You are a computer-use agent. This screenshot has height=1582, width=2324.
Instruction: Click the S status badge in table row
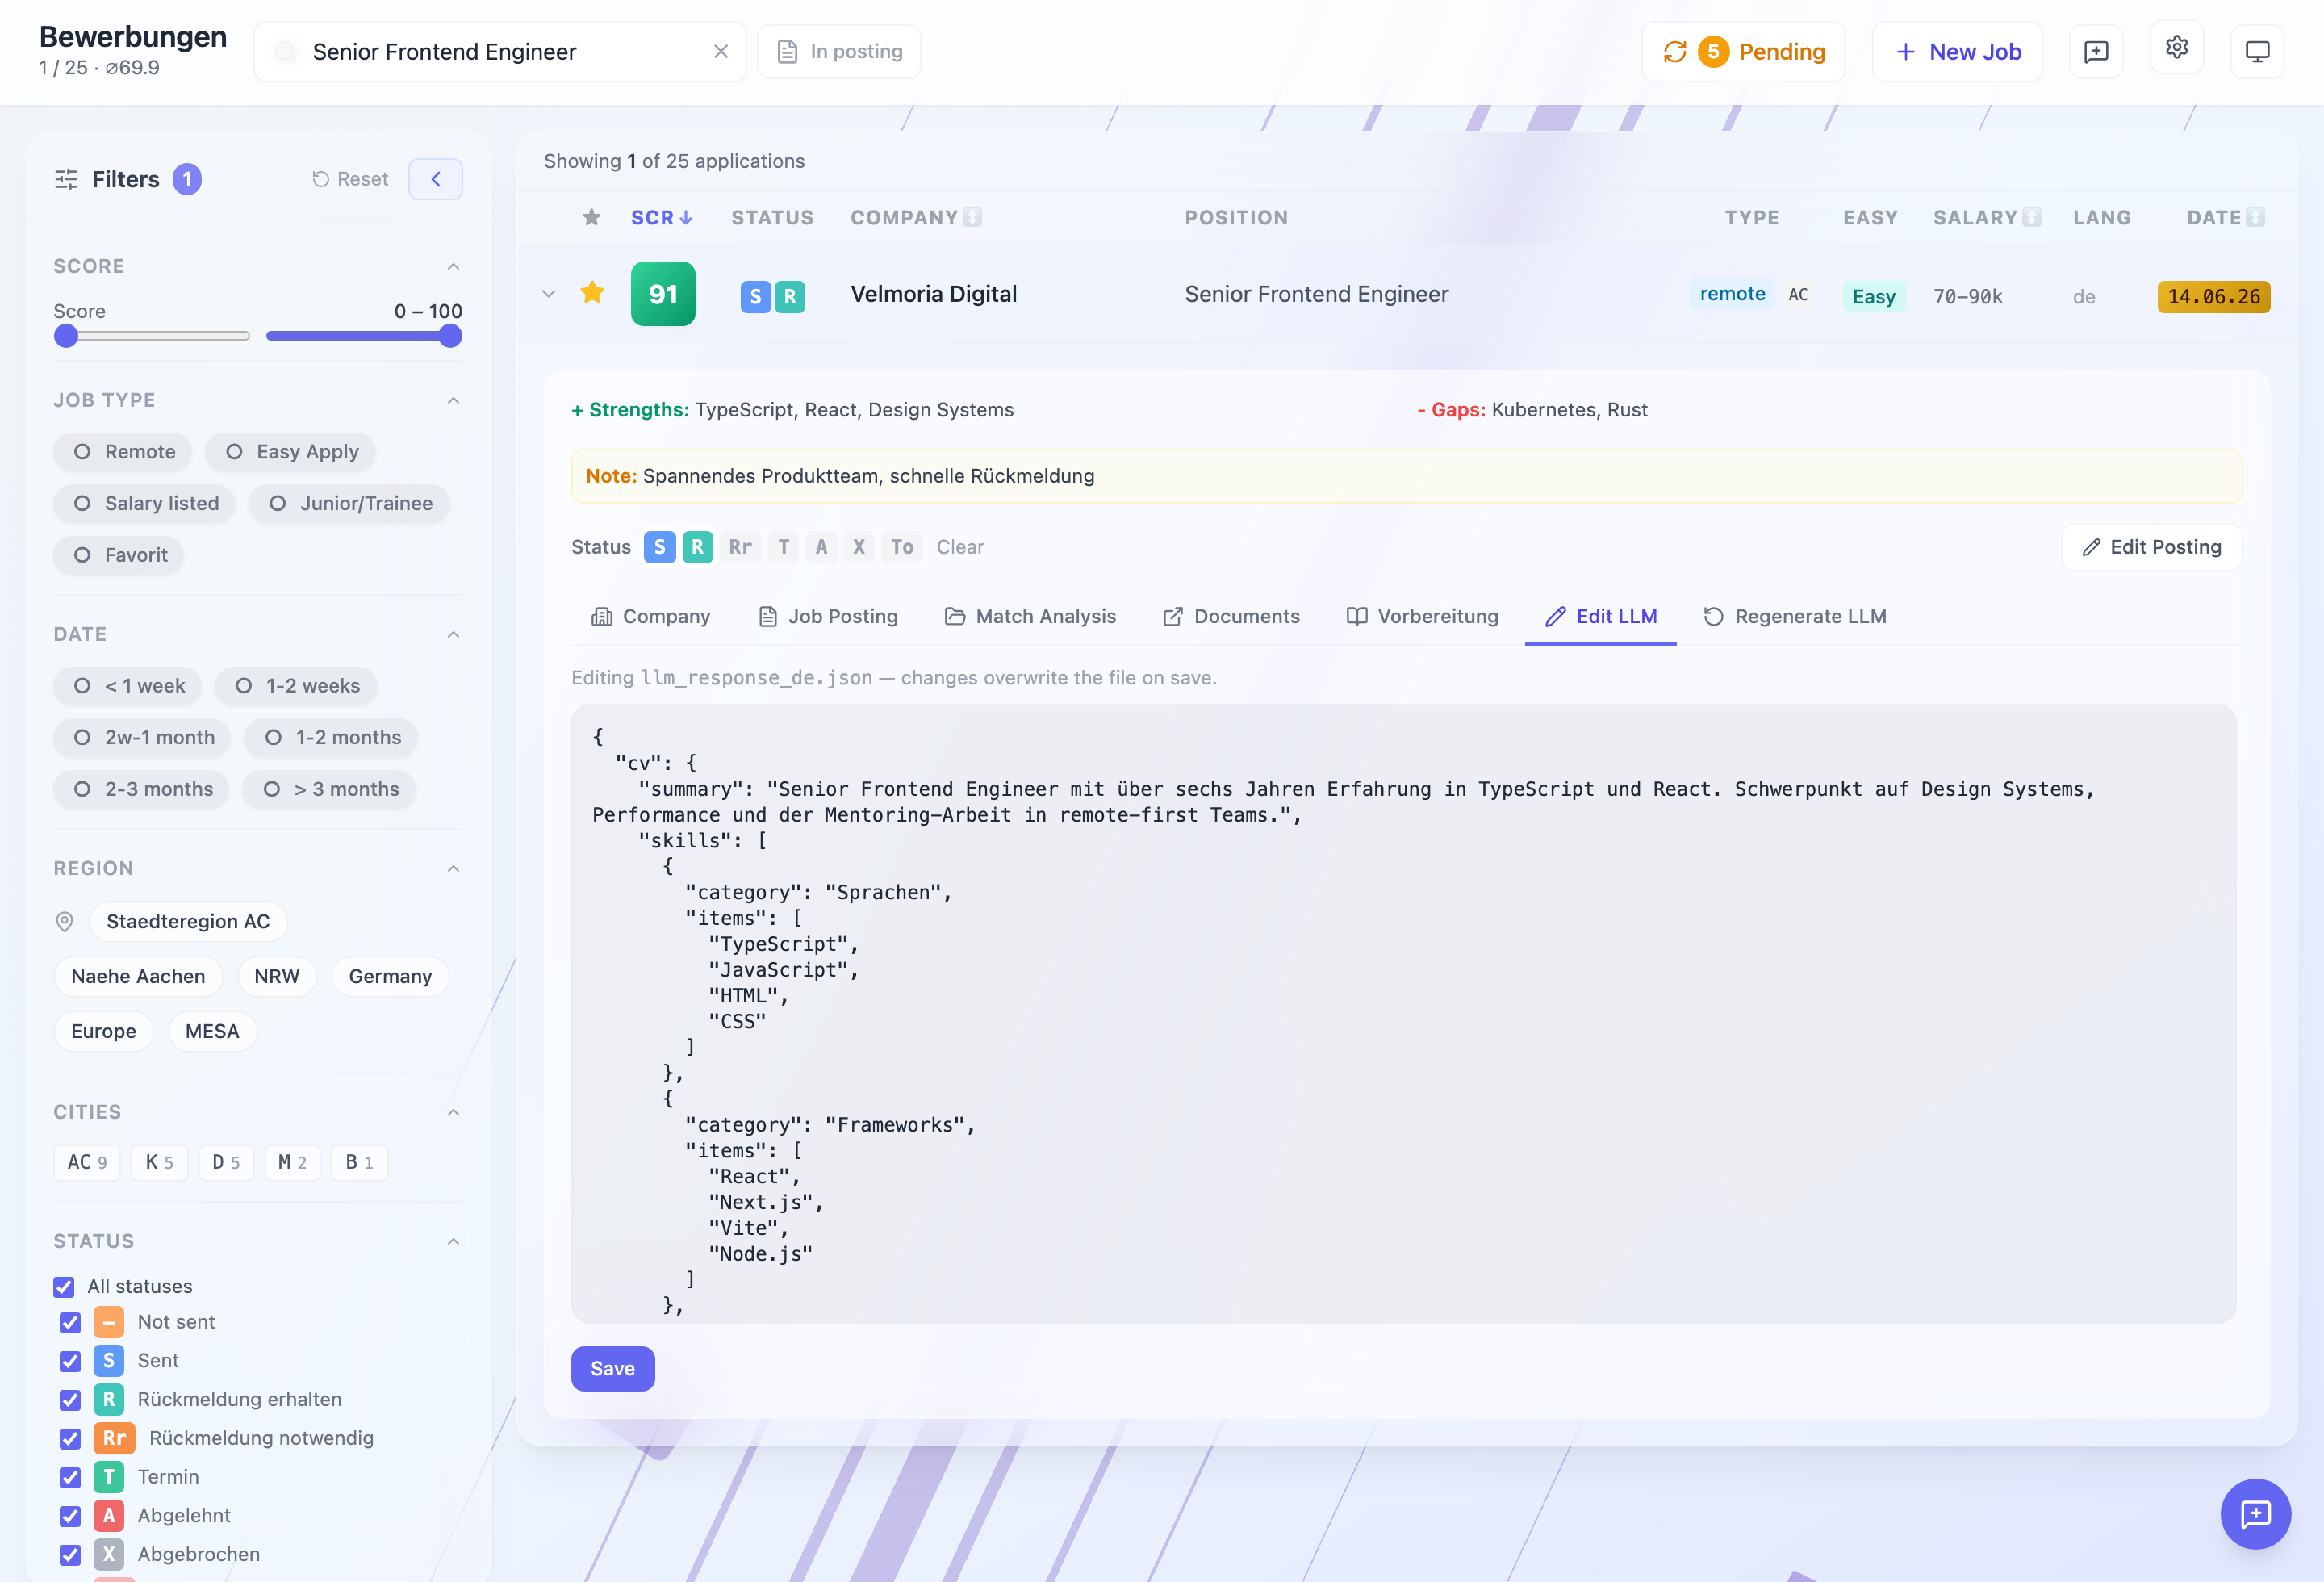(x=756, y=296)
